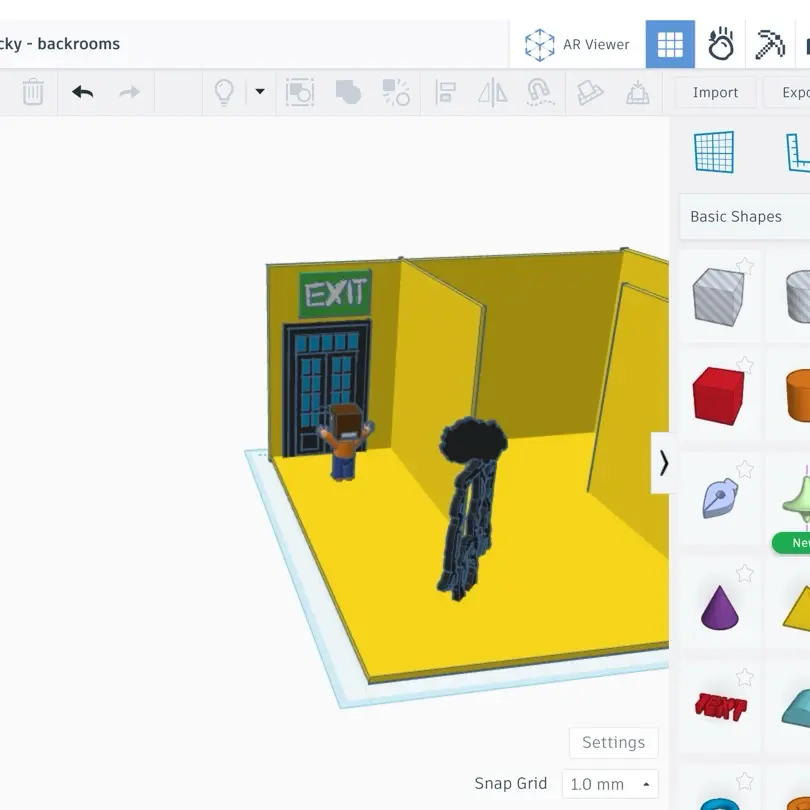The height and width of the screenshot is (810, 810).
Task: Favorite the Scribble shape with star
Action: tap(744, 470)
